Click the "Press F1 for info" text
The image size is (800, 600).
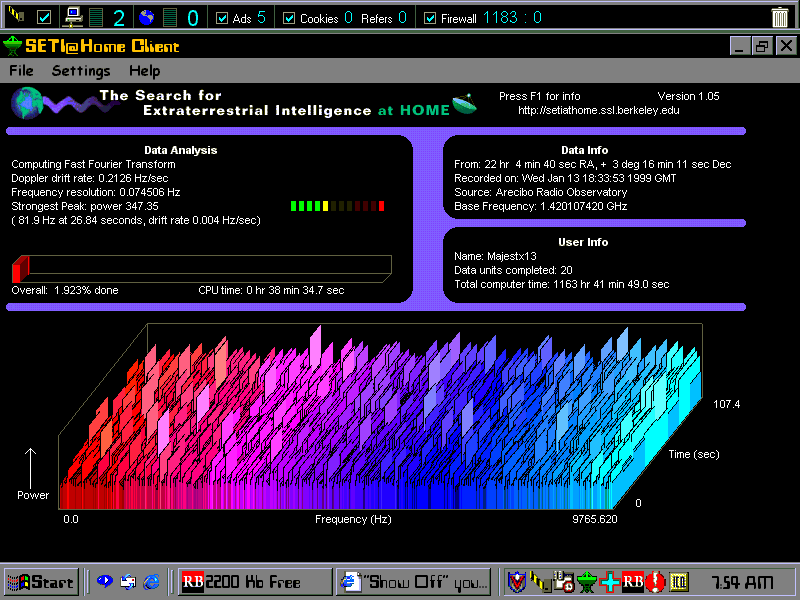click(x=540, y=96)
